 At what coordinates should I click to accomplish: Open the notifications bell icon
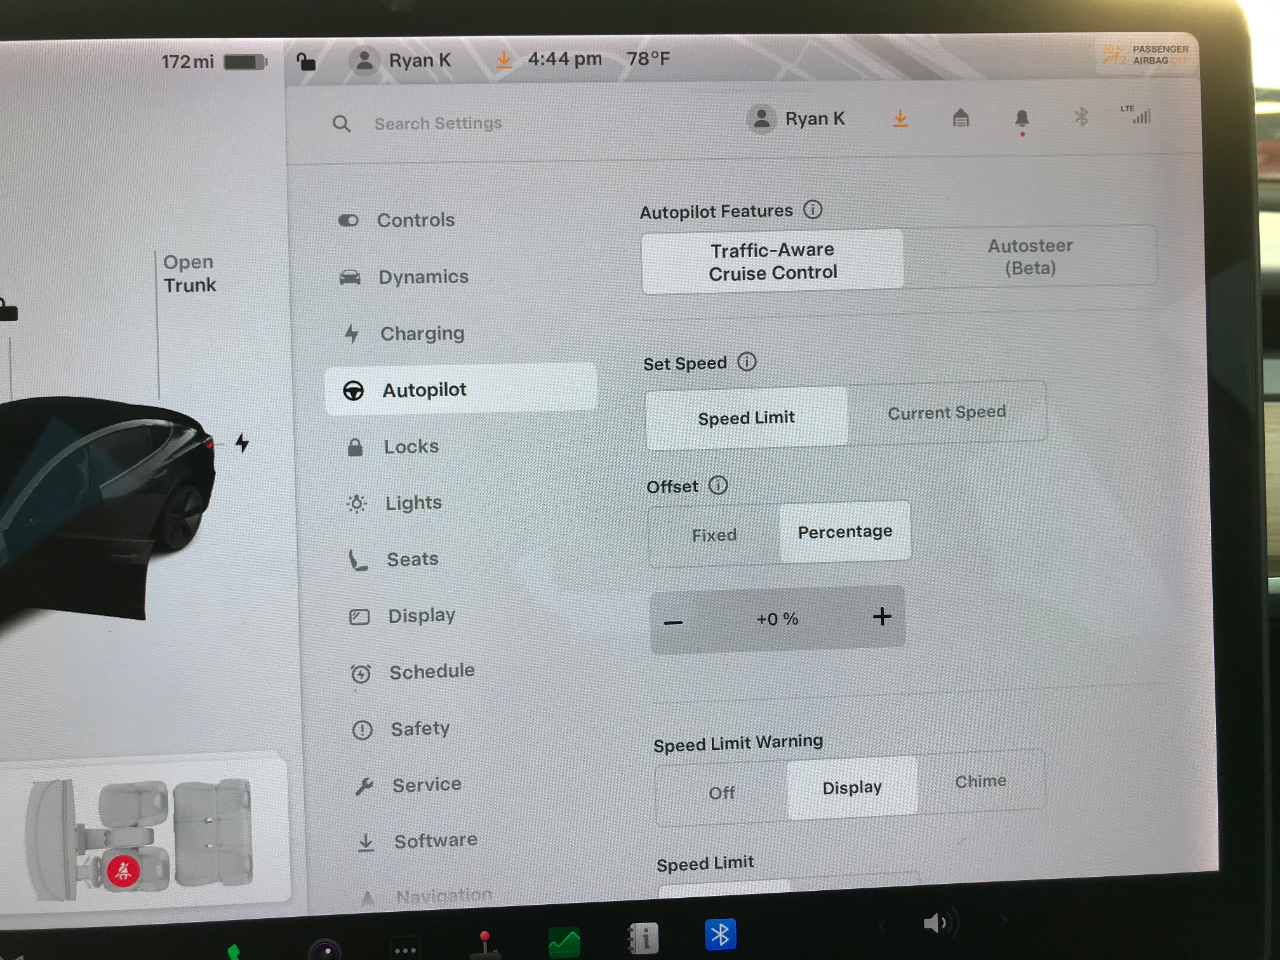1021,119
